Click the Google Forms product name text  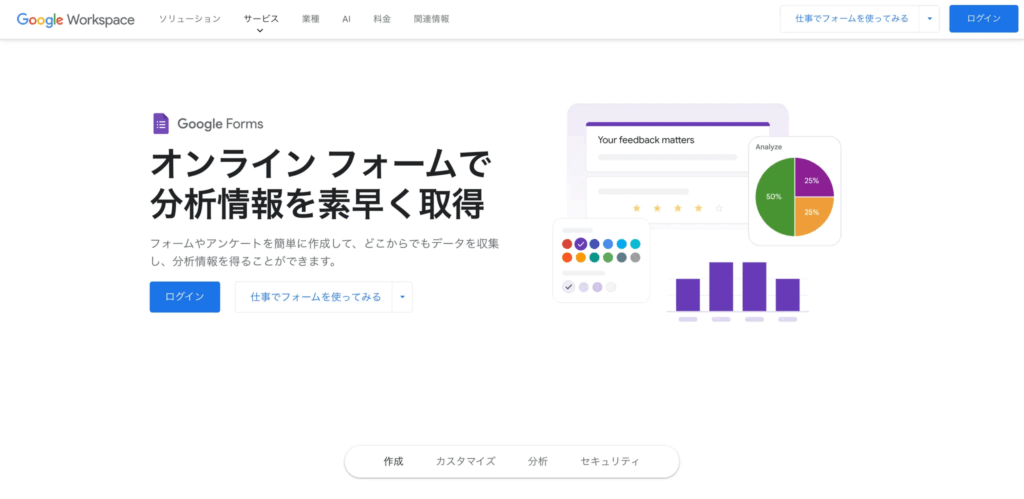coord(221,124)
